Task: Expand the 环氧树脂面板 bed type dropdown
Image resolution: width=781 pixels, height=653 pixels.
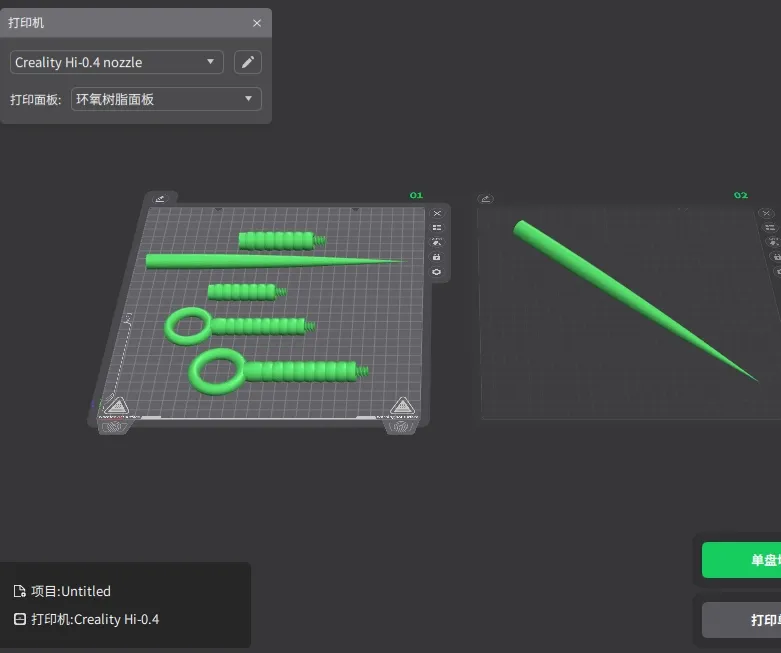Action: tap(166, 99)
